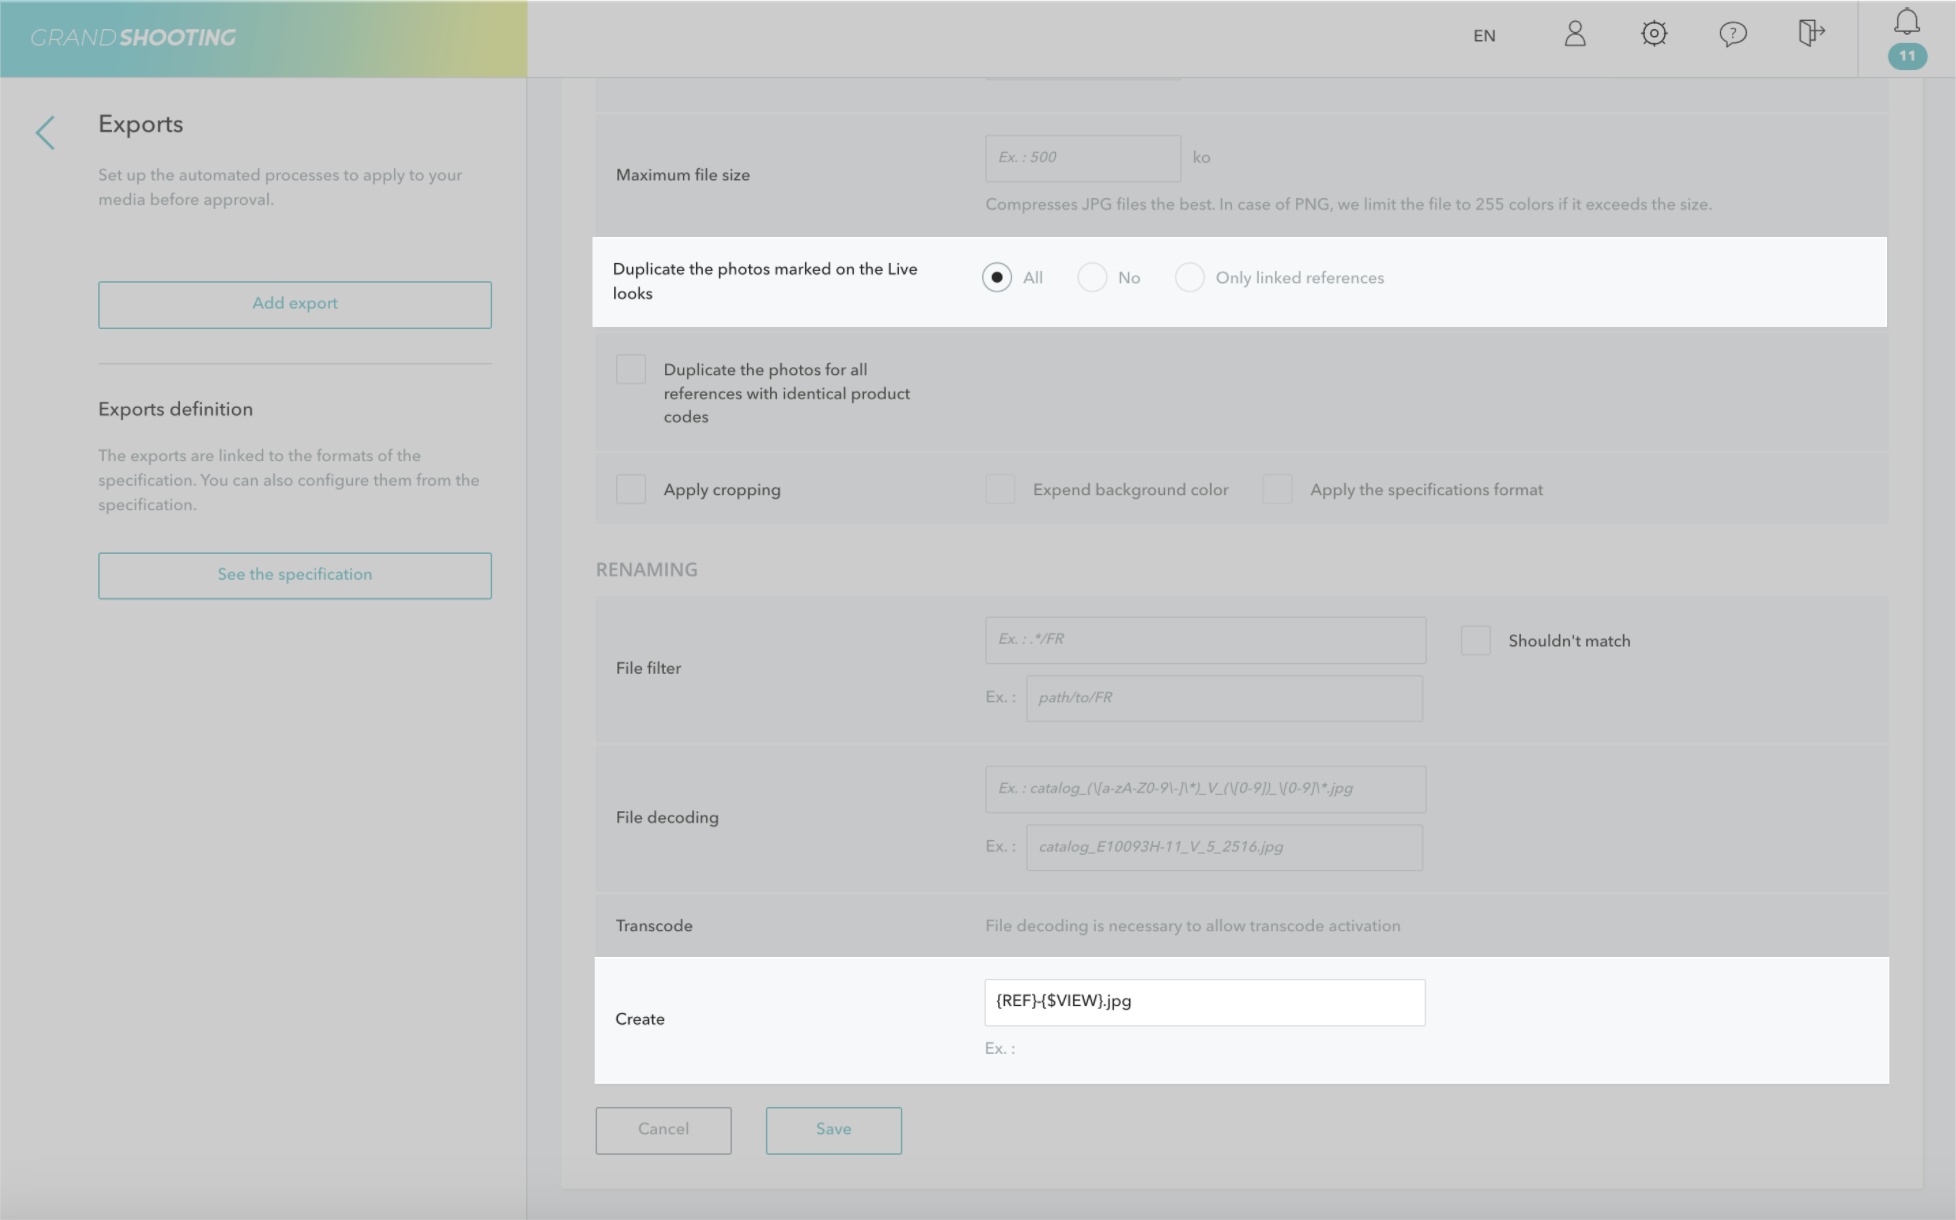Enable duplicate photos for identical product codes
This screenshot has height=1220, width=1956.
[x=631, y=369]
